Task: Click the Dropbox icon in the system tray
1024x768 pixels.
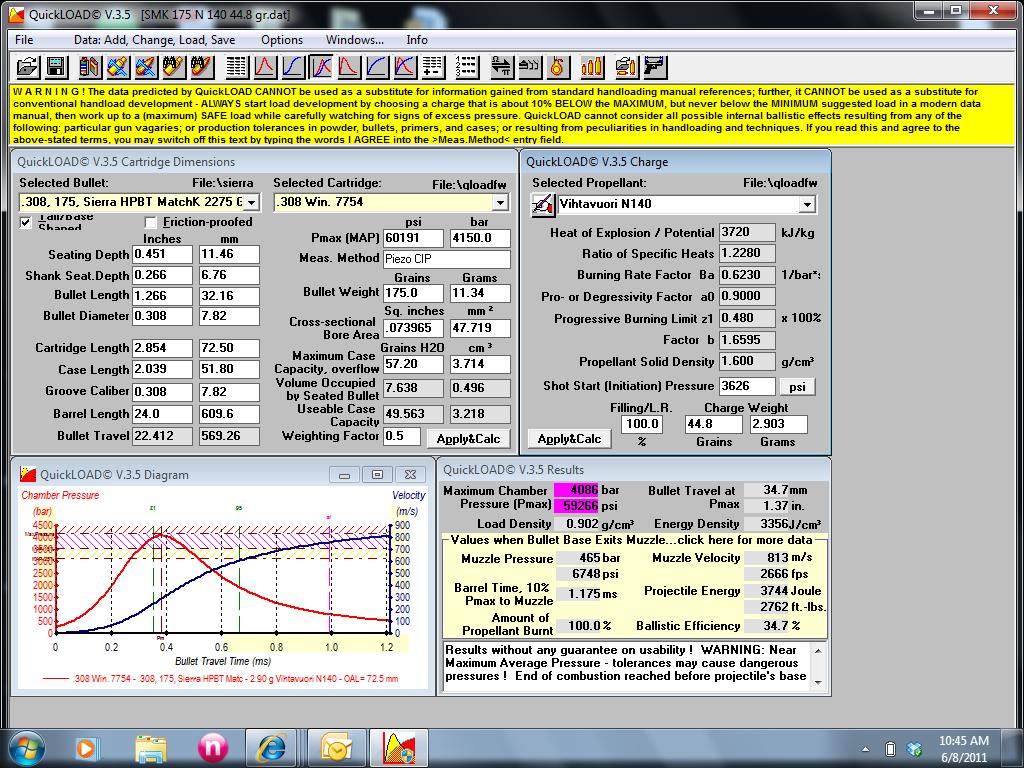Action: tap(914, 748)
